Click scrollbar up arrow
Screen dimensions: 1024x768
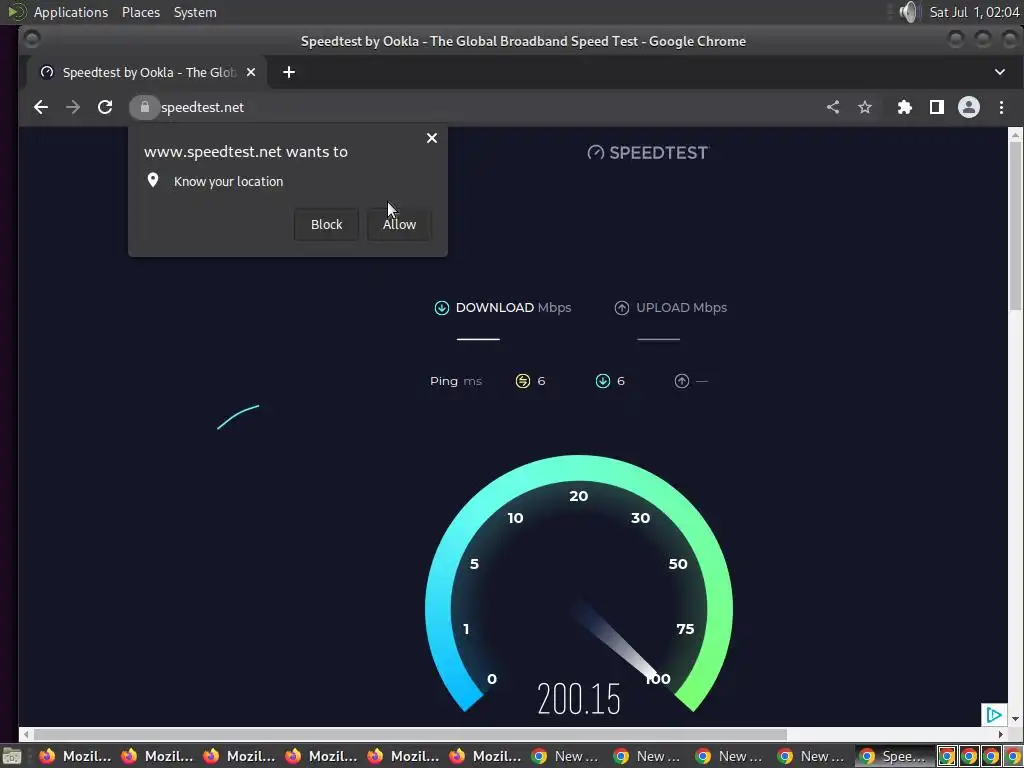pyautogui.click(x=1015, y=135)
